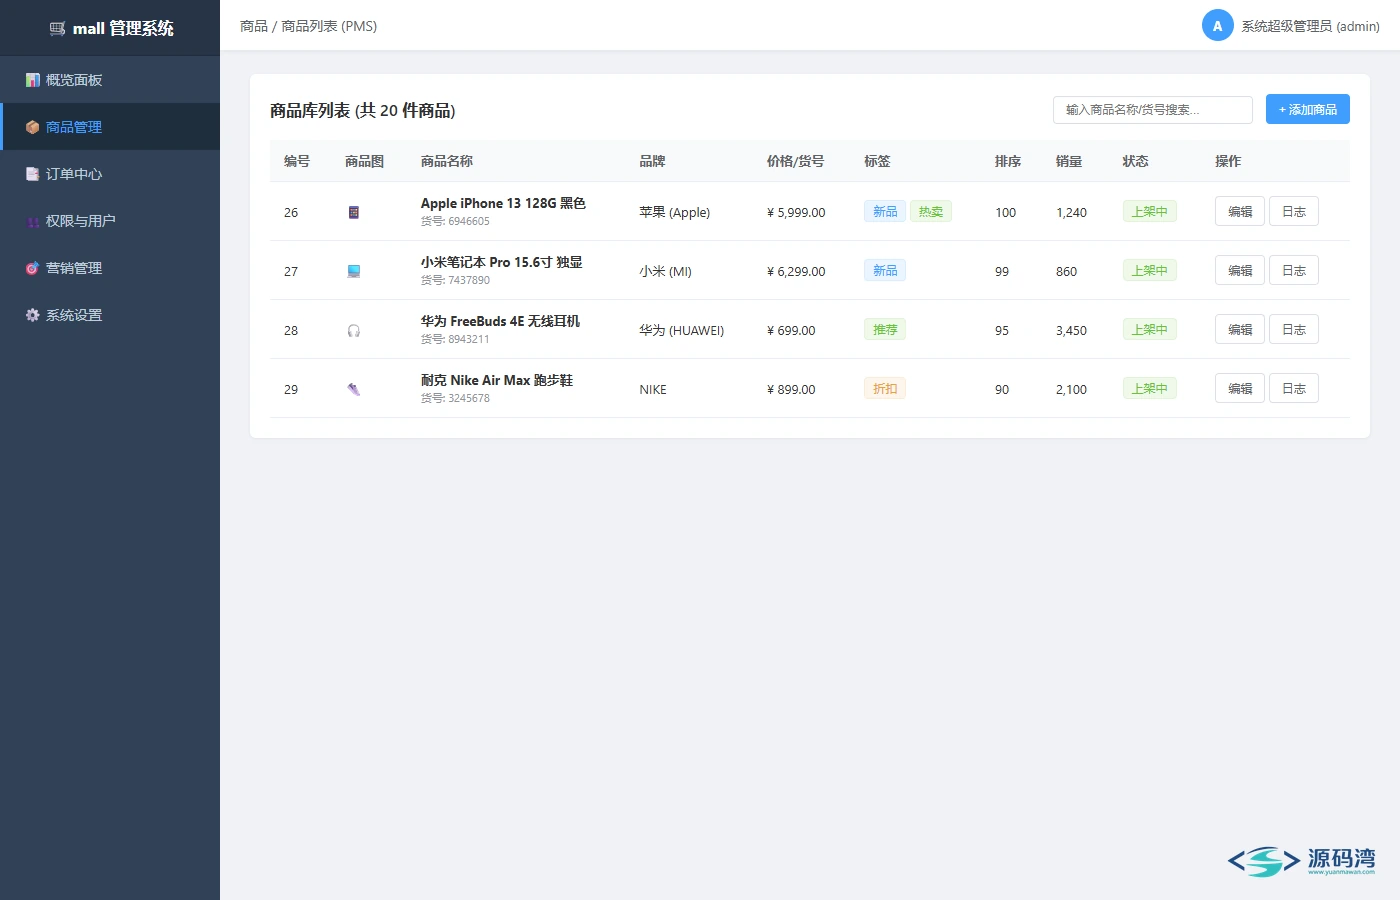The width and height of the screenshot is (1400, 900).
Task: Click 上架中 status for Nike Air Max
Action: click(1150, 388)
